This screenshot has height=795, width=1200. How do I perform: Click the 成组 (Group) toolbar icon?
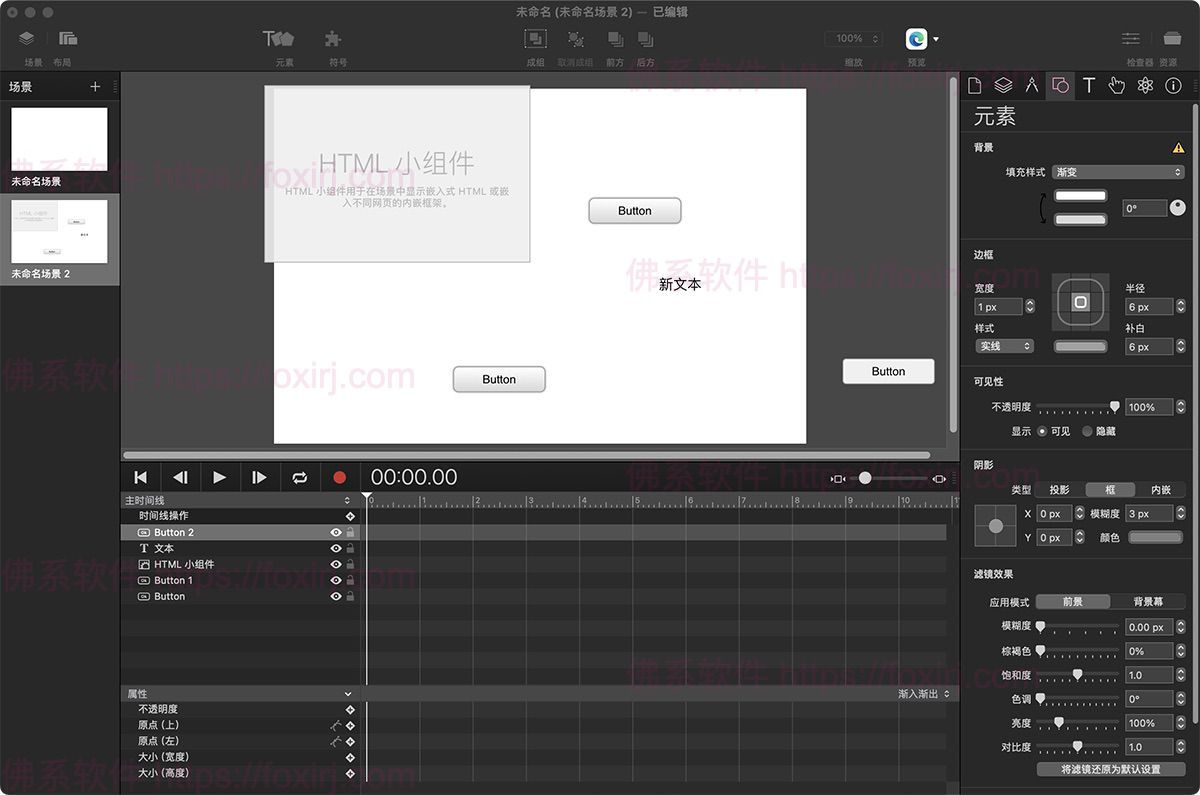pyautogui.click(x=536, y=40)
